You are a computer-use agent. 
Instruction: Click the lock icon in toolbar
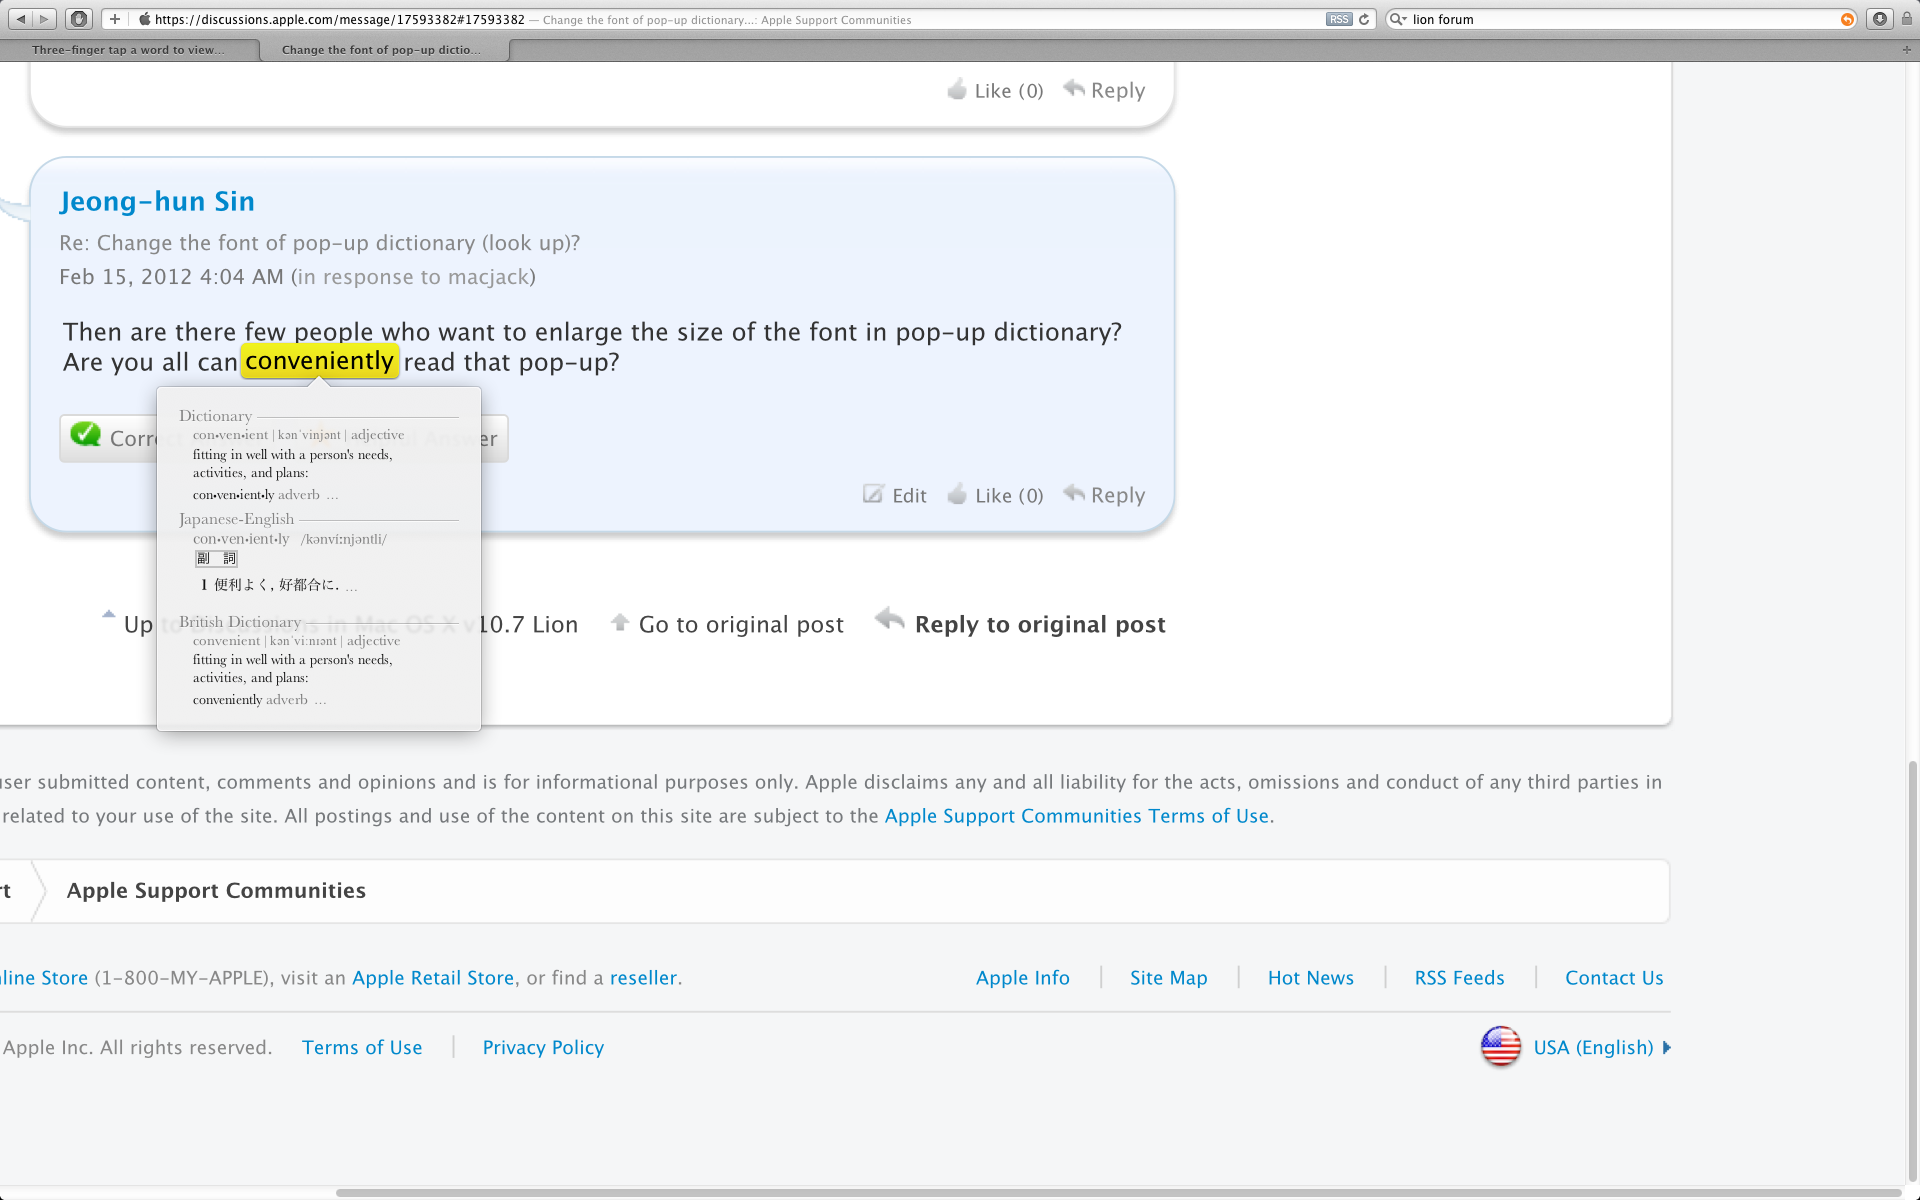coord(1907,19)
